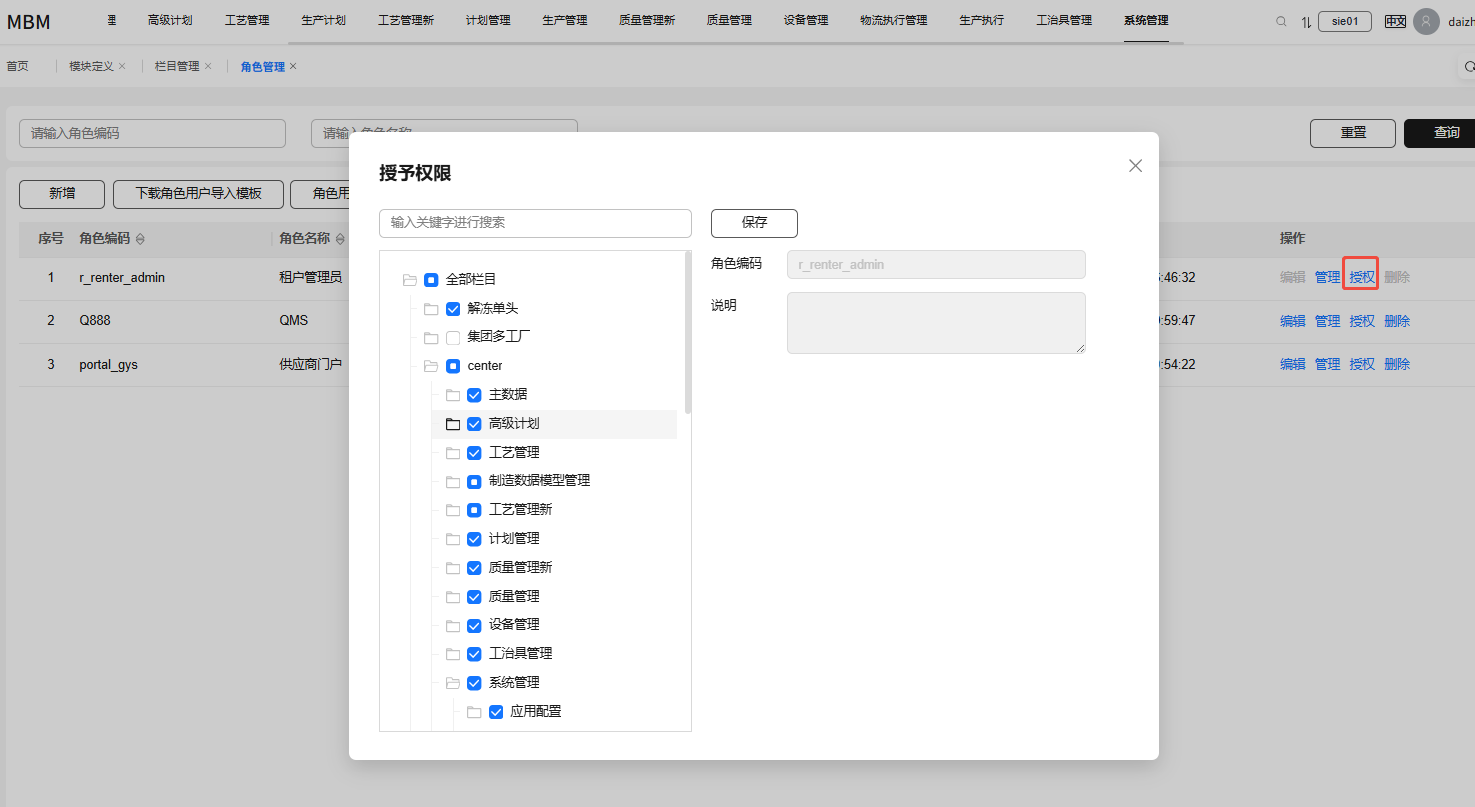Click the folder icon next to 应用配置
Screen dimensions: 1475x807
[x=474, y=712]
